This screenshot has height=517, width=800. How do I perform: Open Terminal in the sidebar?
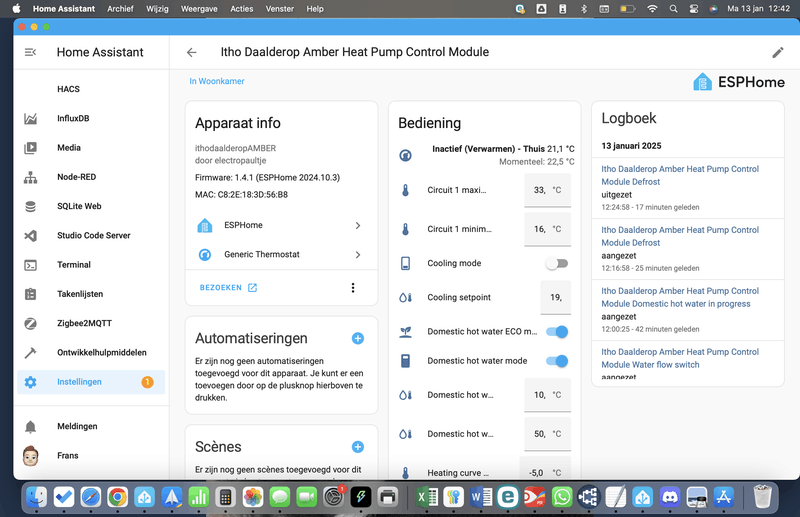pyautogui.click(x=91, y=265)
